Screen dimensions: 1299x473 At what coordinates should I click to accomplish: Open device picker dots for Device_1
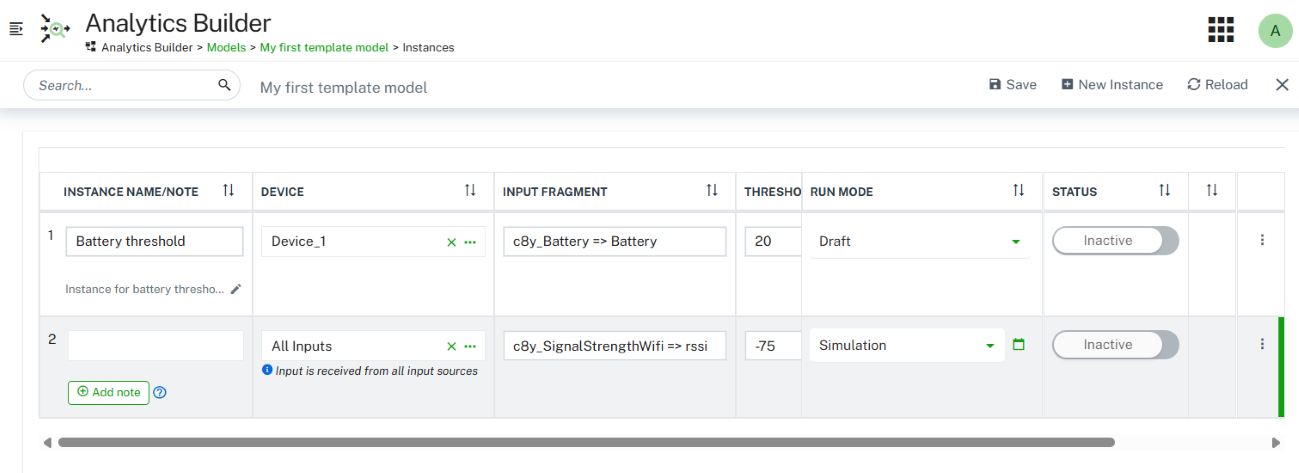point(470,242)
